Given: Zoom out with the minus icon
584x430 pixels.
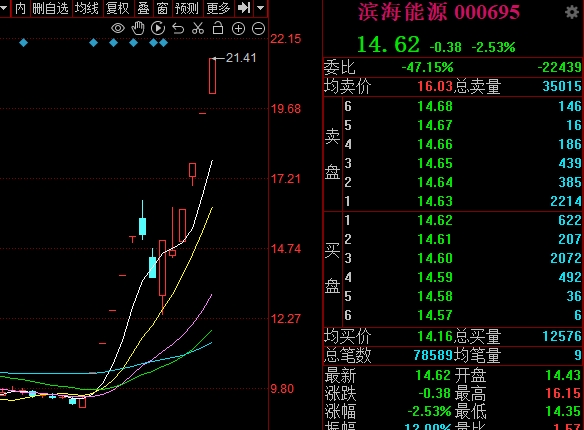Looking at the screenshot, I should point(258,29).
